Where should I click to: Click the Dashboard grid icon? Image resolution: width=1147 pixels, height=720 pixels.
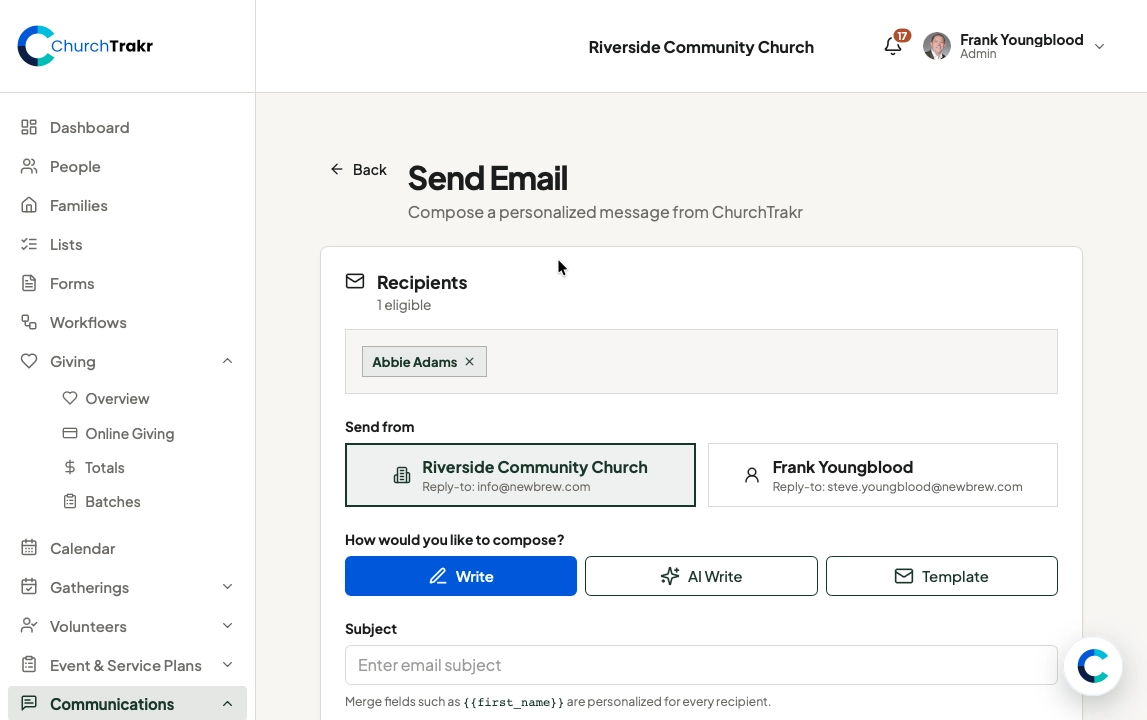click(29, 127)
